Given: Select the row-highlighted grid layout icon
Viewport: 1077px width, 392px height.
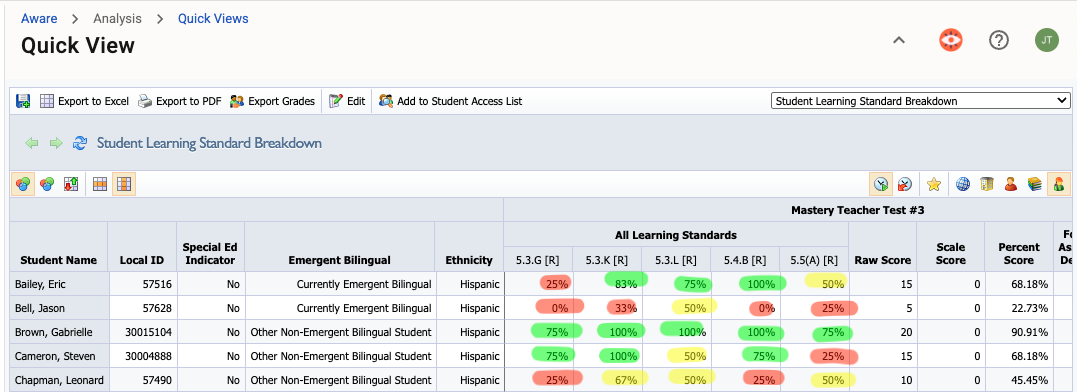Looking at the screenshot, I should coord(100,184).
